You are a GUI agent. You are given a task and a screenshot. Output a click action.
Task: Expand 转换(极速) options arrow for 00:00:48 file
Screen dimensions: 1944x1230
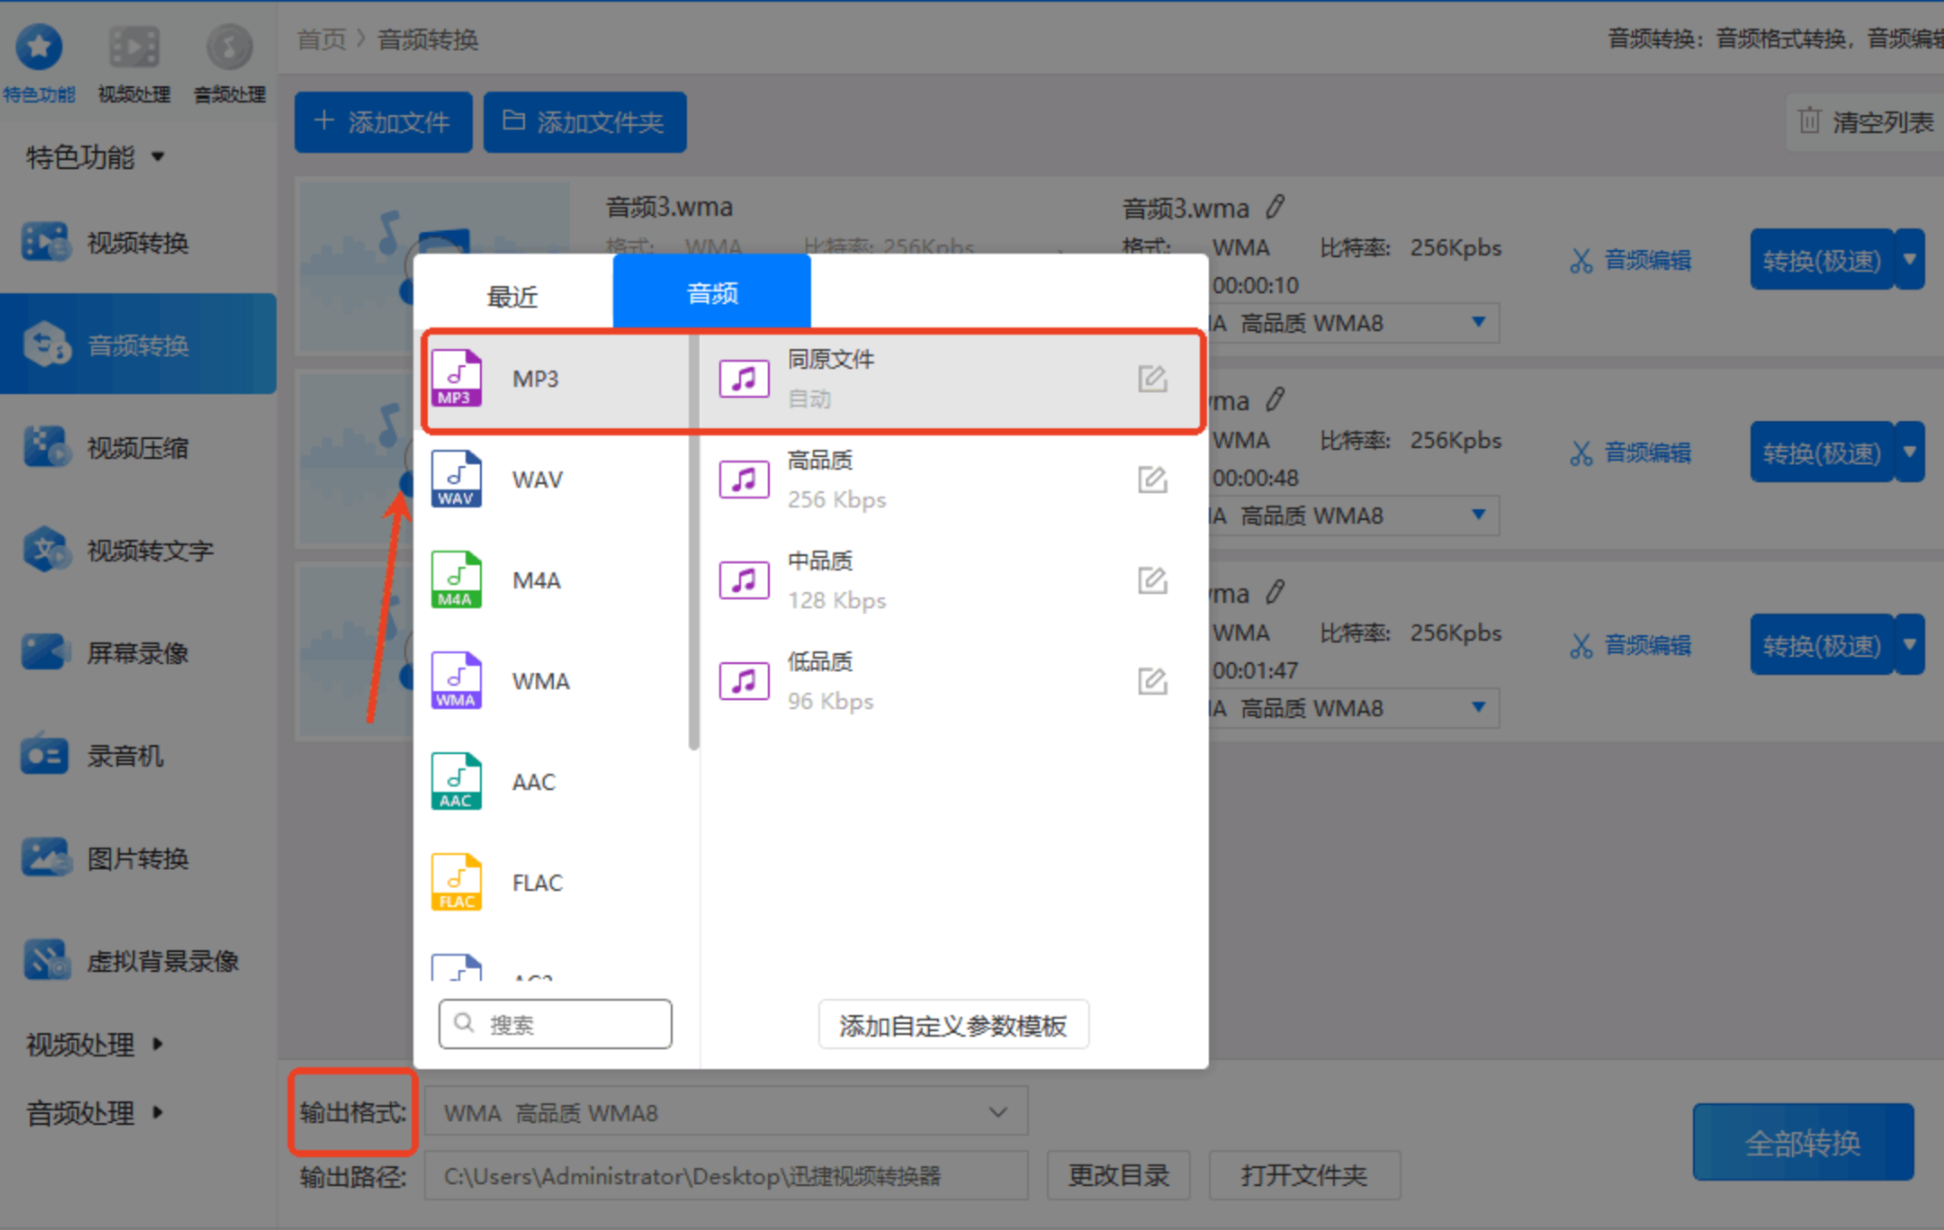coord(1910,452)
